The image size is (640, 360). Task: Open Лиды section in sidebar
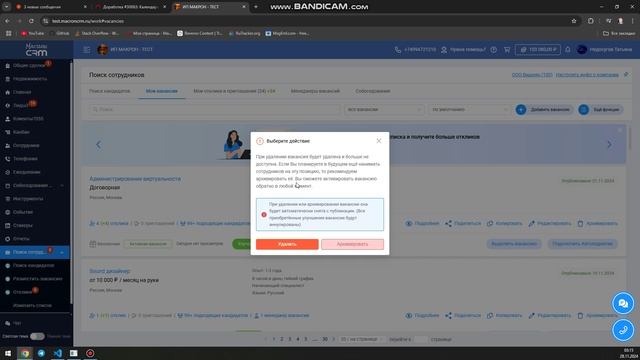[20, 105]
